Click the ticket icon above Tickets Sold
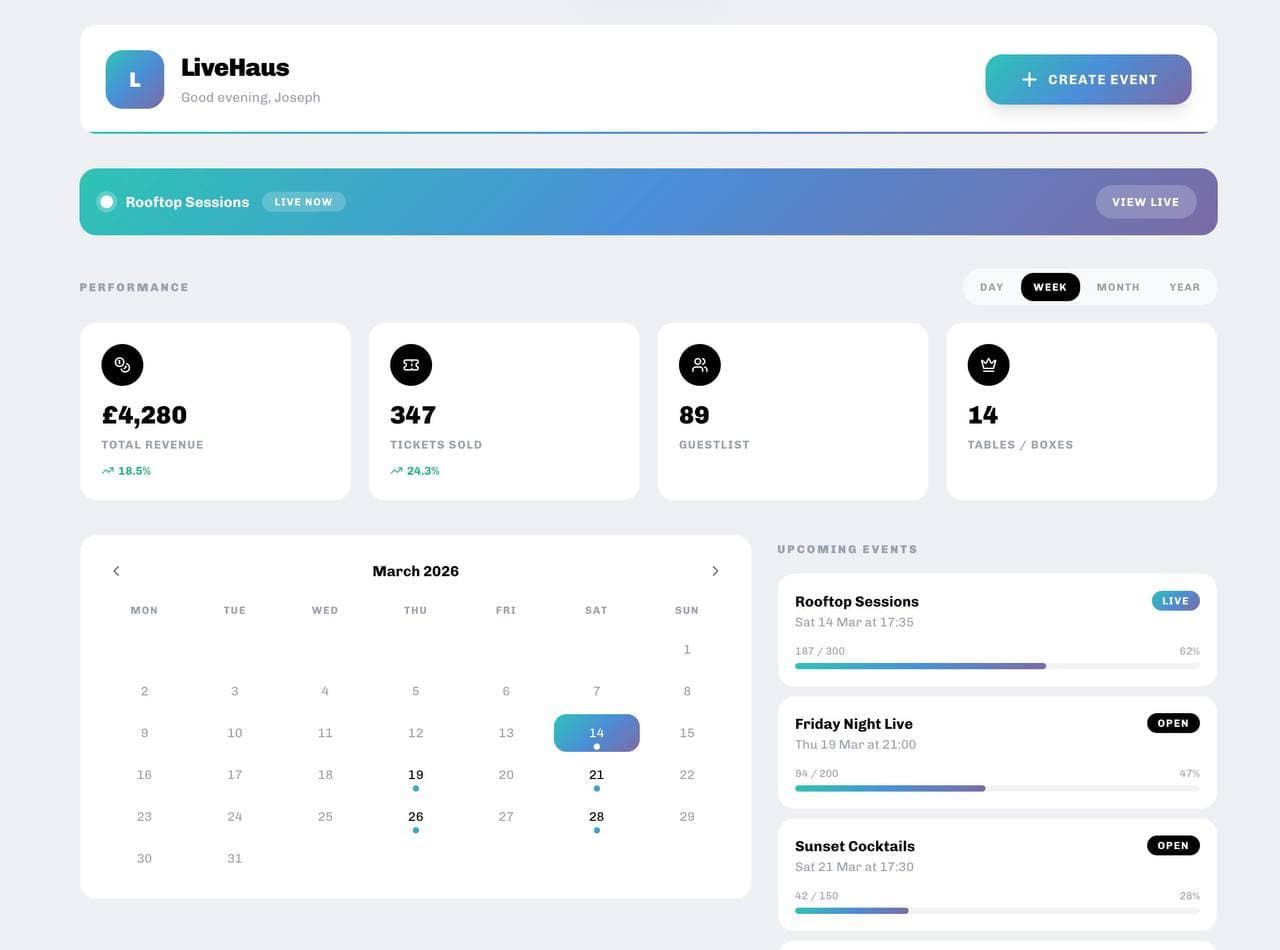Image resolution: width=1280 pixels, height=950 pixels. point(411,365)
